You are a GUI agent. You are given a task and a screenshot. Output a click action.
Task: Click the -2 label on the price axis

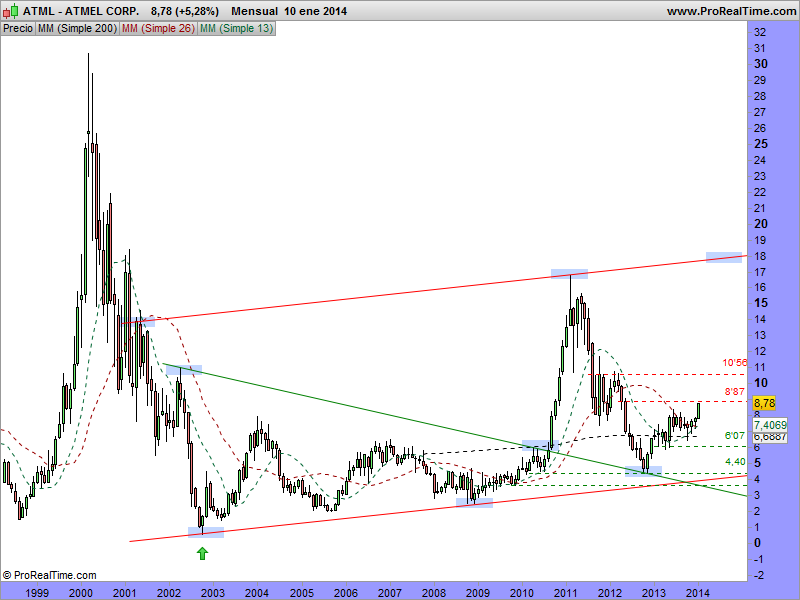(759, 575)
